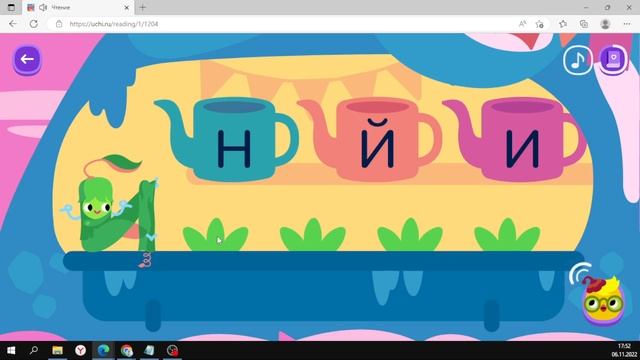Open Windows taskbar search

click(34, 350)
